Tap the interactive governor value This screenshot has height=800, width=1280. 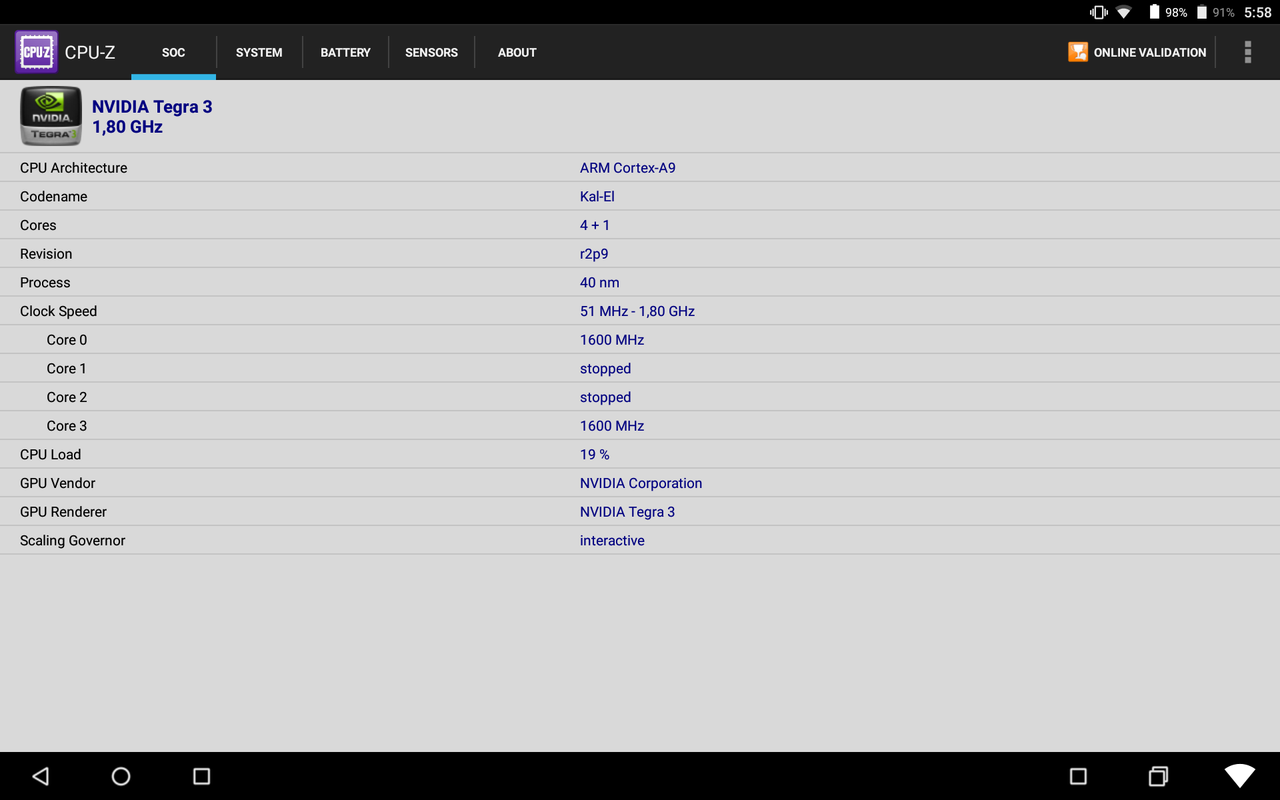(612, 541)
